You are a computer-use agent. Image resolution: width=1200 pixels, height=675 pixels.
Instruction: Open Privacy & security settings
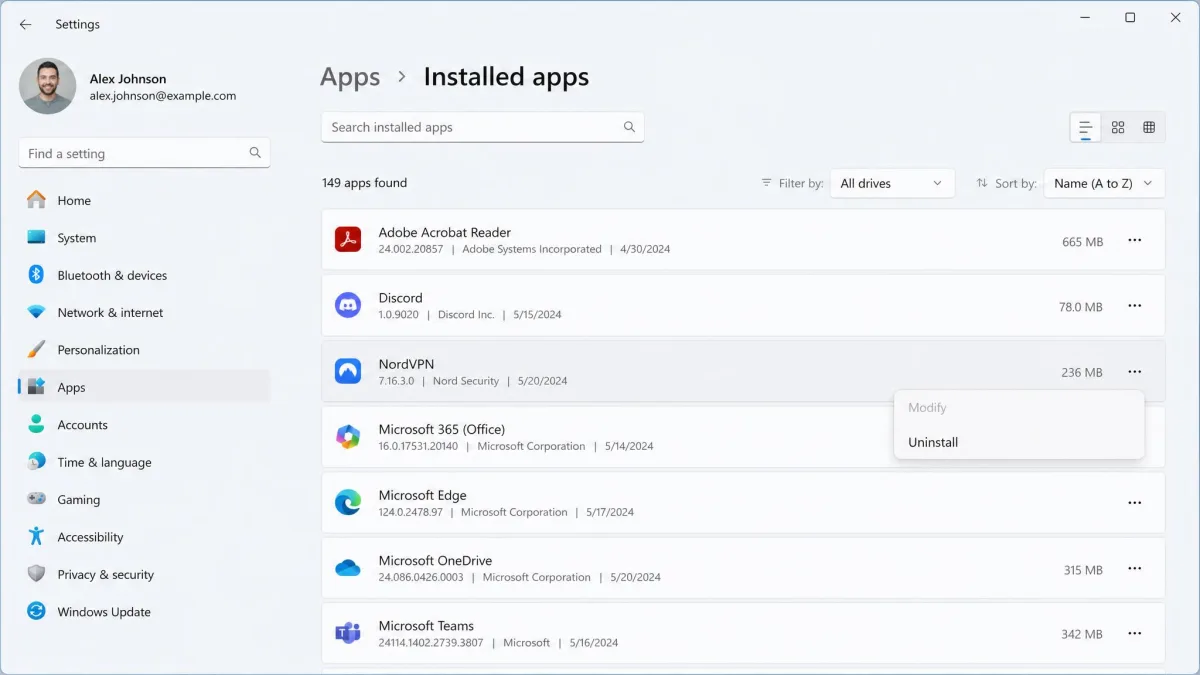144,574
